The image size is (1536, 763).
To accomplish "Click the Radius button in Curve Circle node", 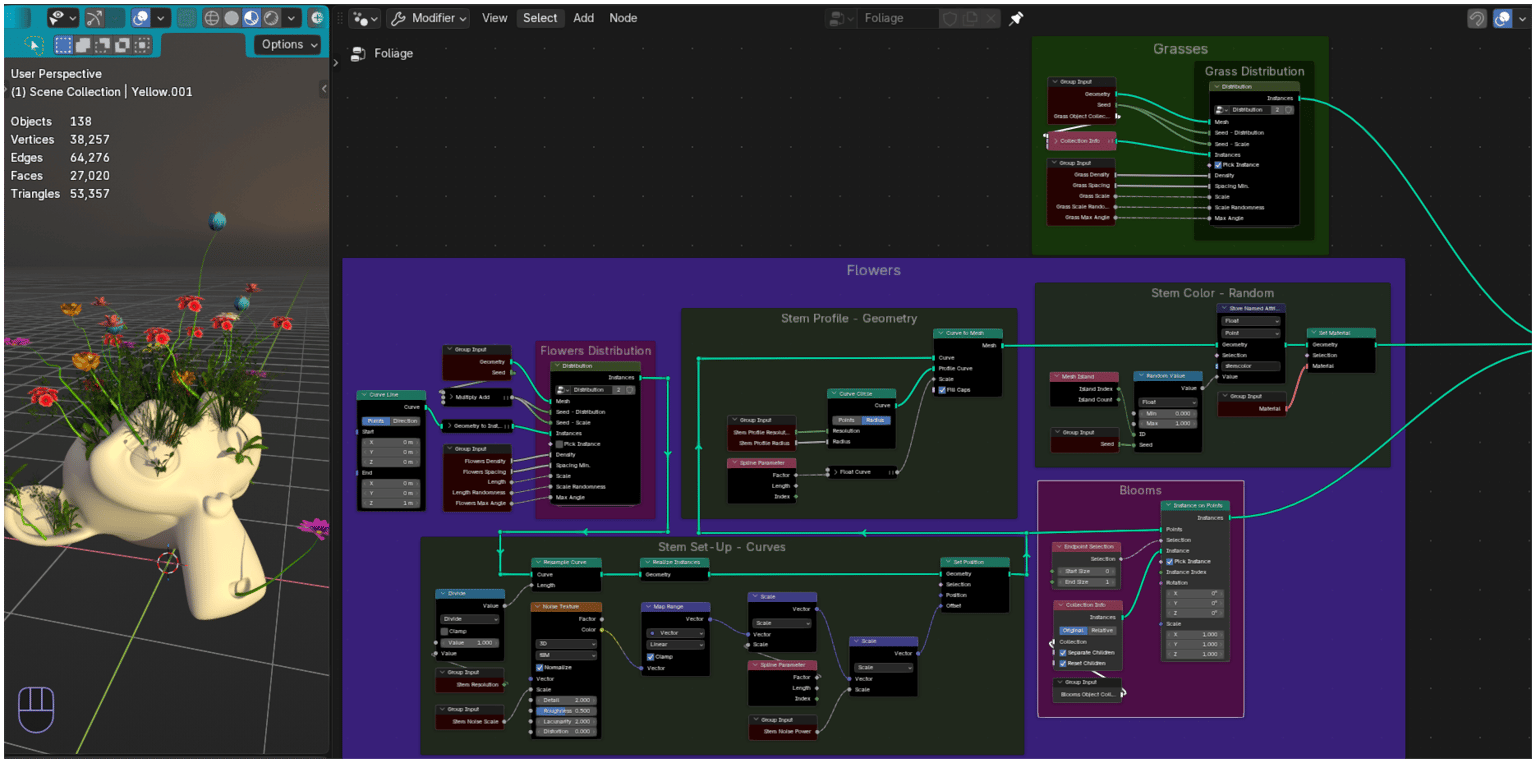I will point(875,420).
